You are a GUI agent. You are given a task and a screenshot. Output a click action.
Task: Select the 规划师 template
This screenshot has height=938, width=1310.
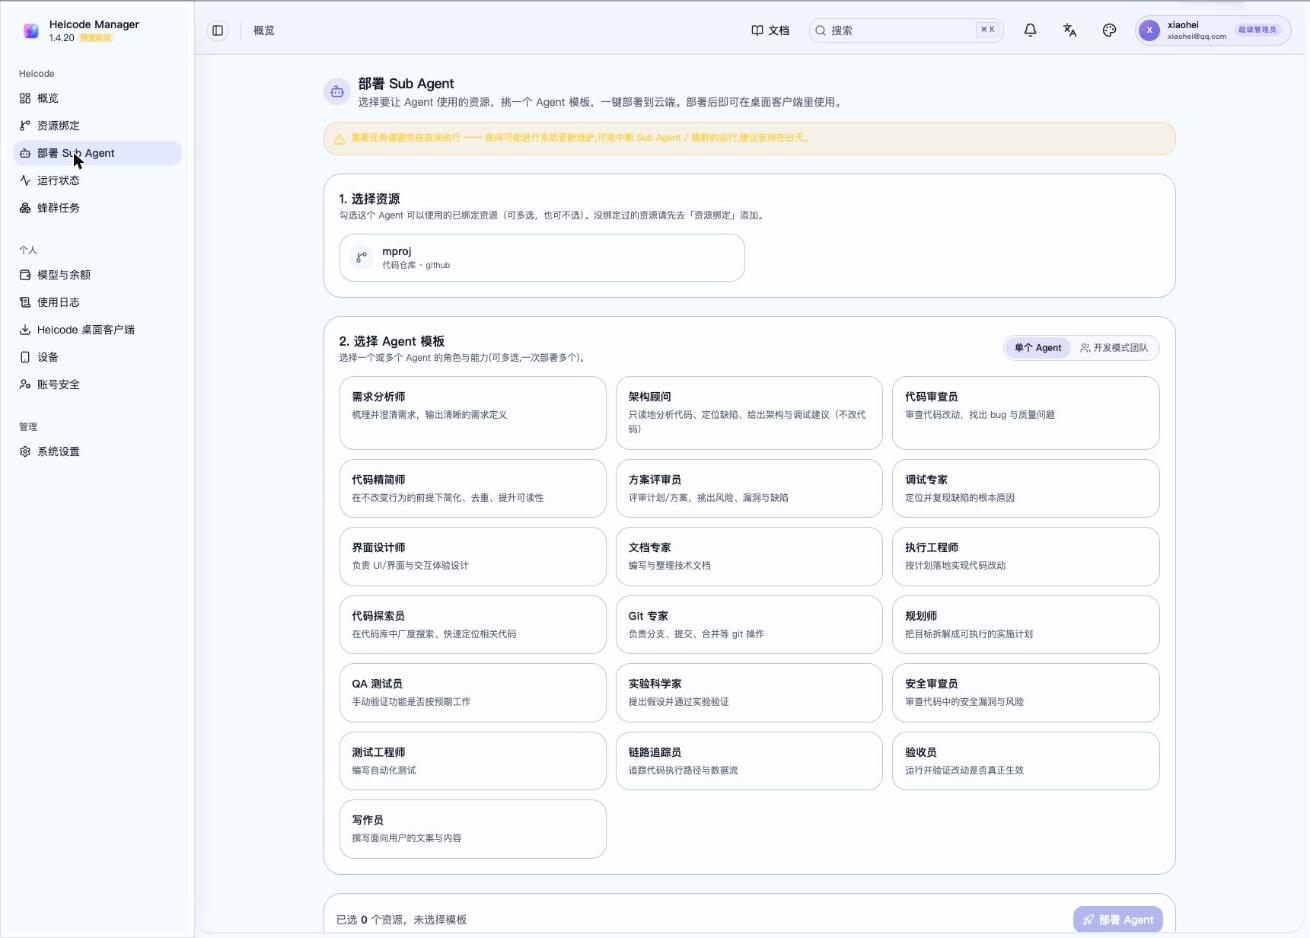coord(1026,625)
